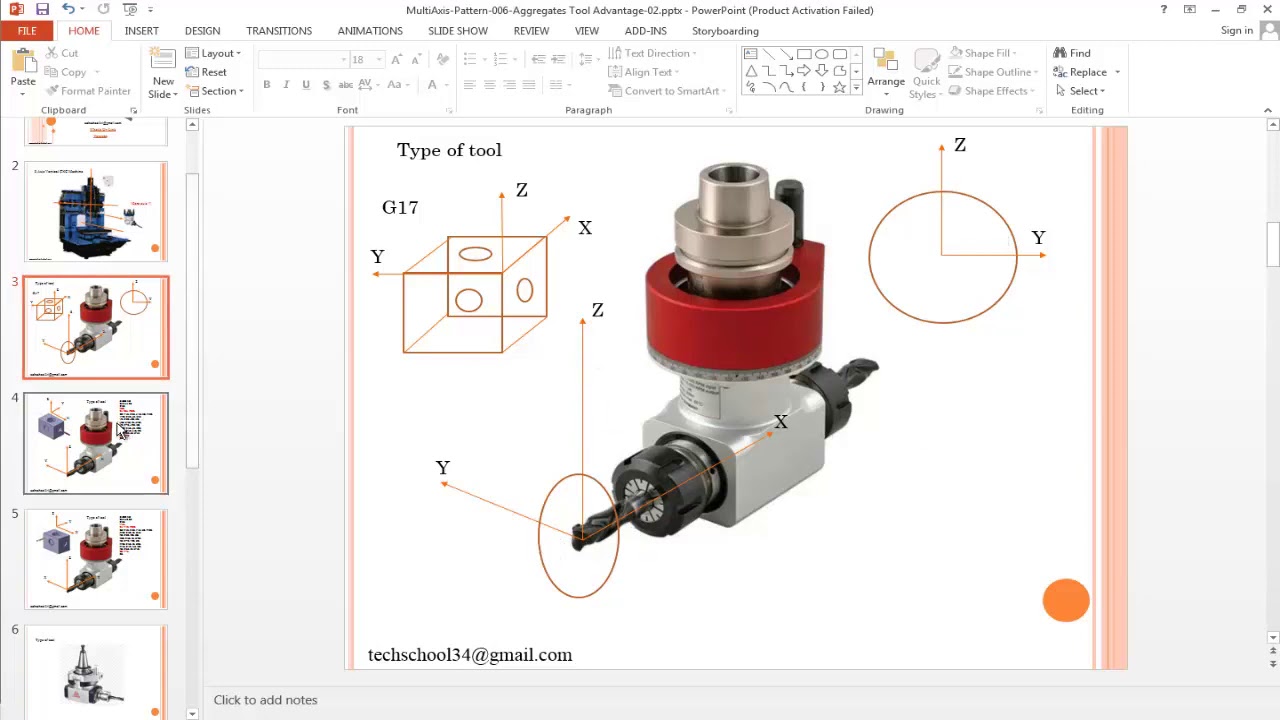Toggle Justify paragraph alignment
This screenshot has width=1280, height=720.
[x=529, y=85]
